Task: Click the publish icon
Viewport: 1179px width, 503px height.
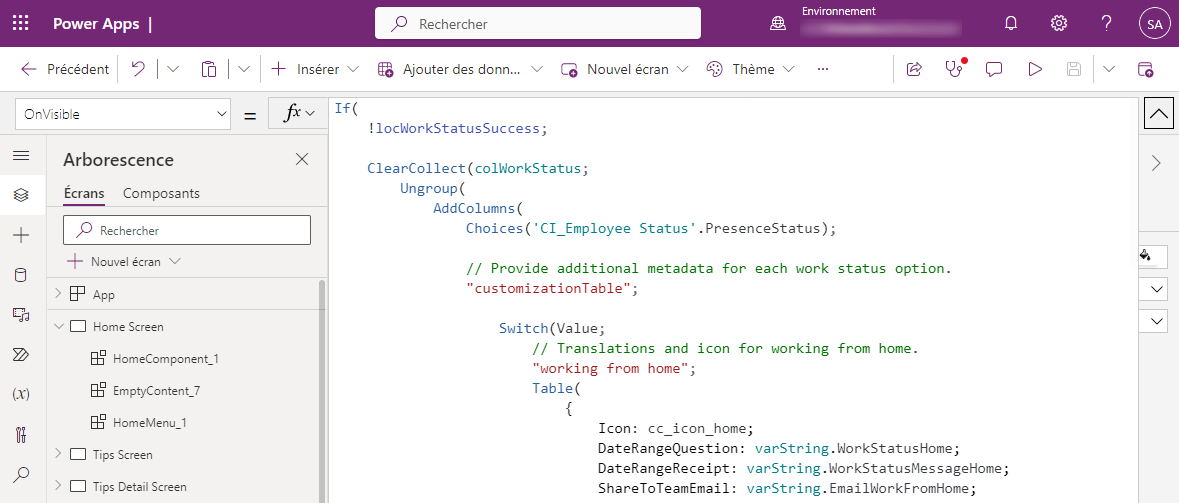Action: point(1145,69)
